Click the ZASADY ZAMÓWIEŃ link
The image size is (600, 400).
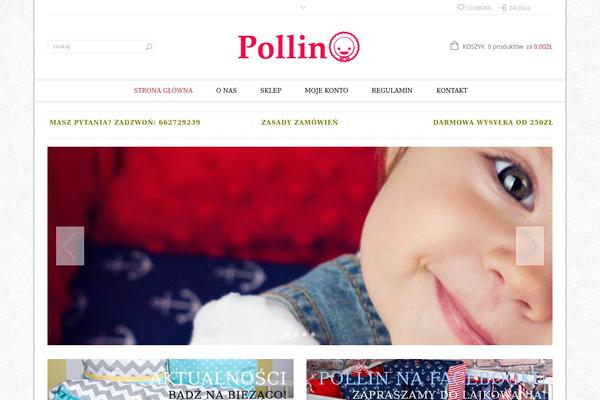point(300,122)
